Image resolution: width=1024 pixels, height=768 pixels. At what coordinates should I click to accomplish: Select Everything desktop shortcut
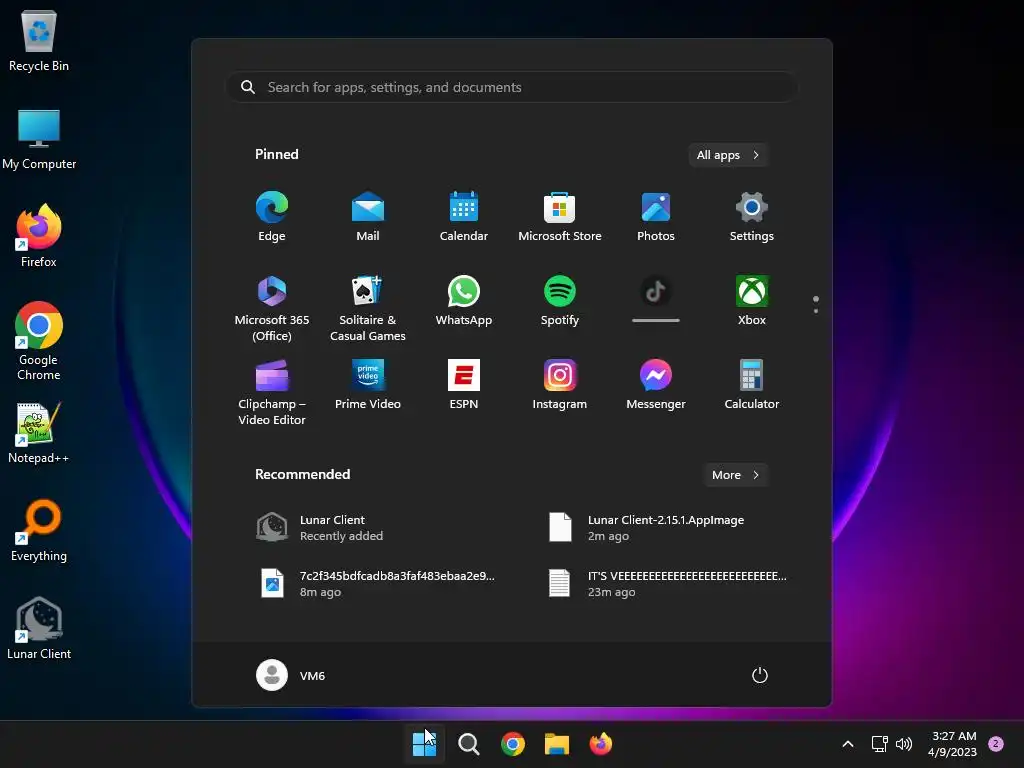tap(39, 531)
